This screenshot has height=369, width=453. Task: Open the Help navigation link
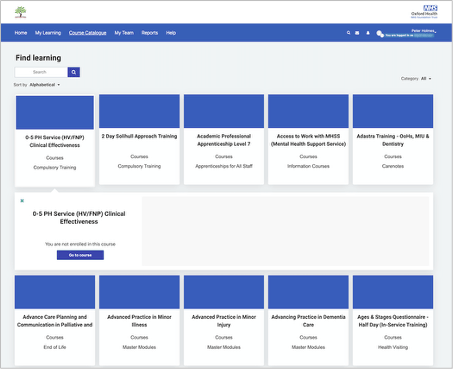[171, 33]
